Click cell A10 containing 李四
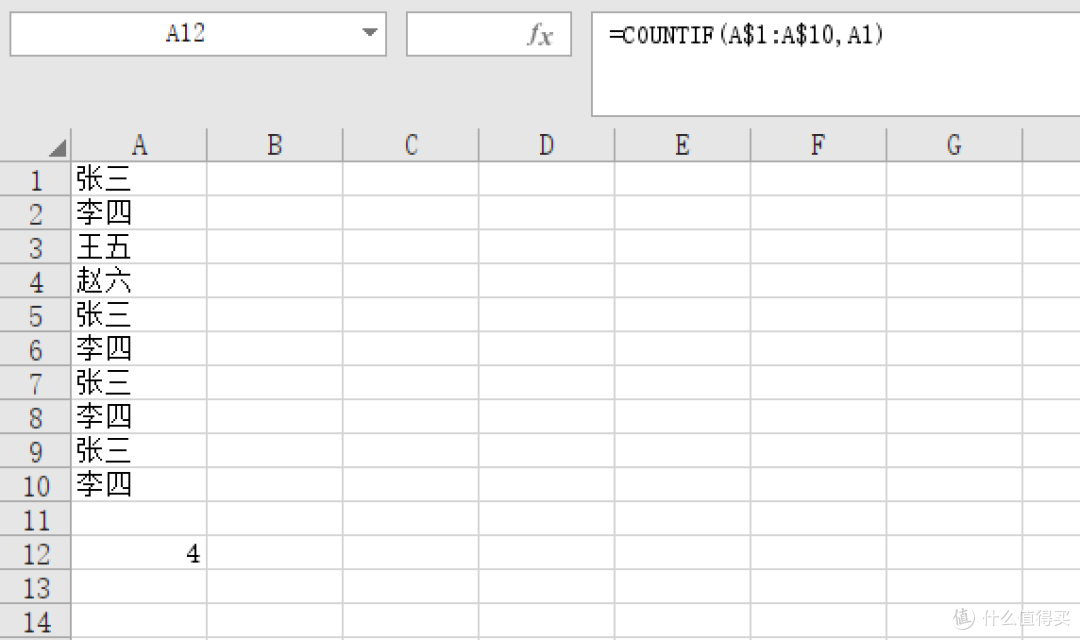 [x=139, y=484]
